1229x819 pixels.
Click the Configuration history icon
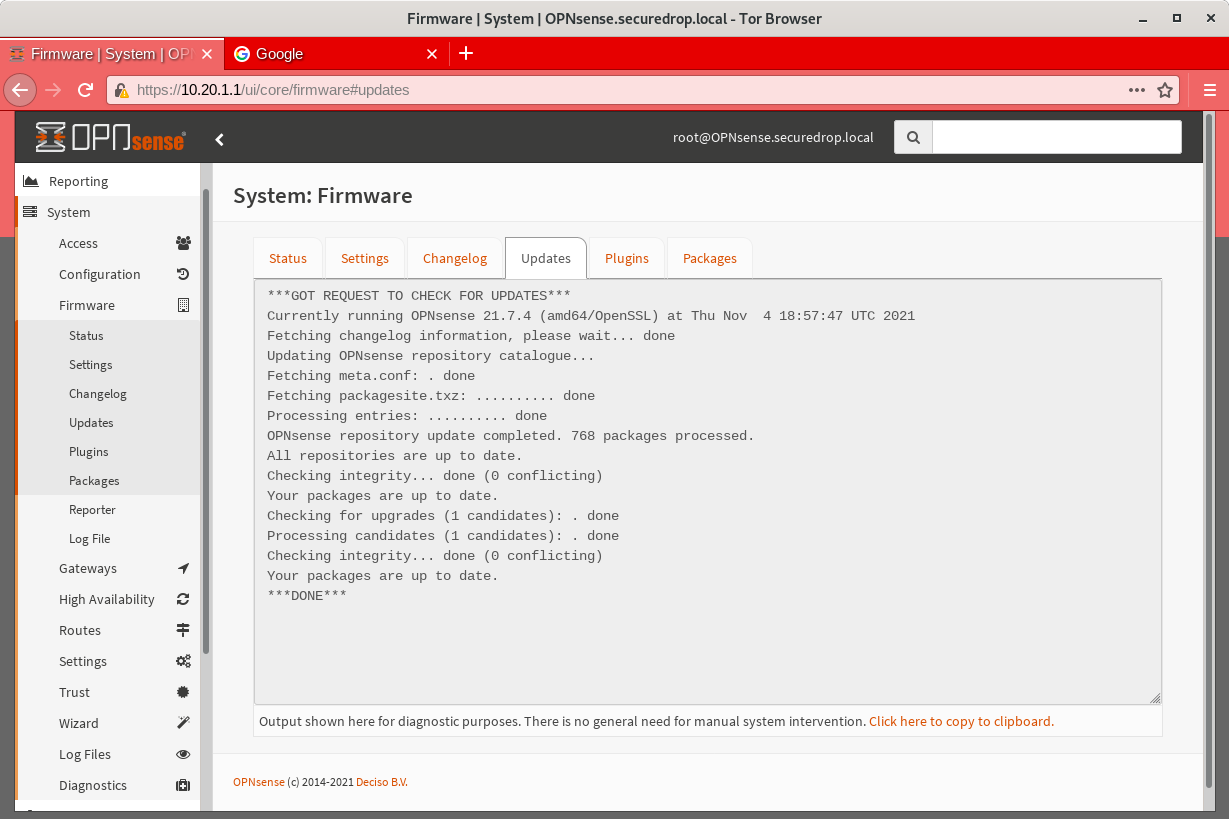coord(182,274)
